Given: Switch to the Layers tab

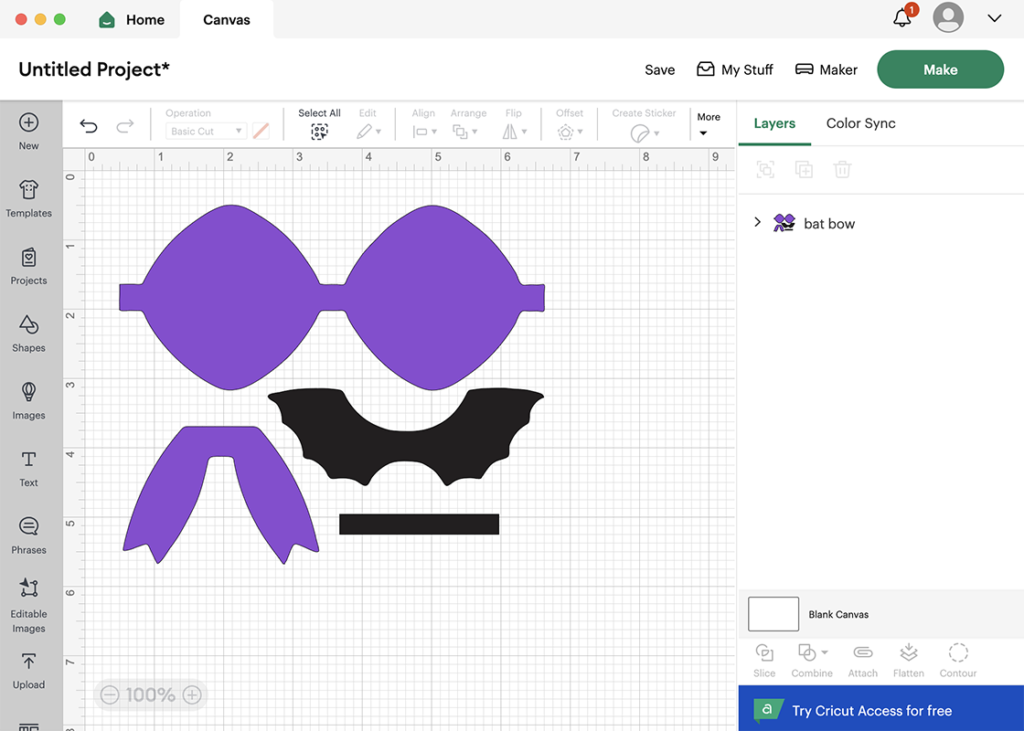Looking at the screenshot, I should [x=775, y=123].
